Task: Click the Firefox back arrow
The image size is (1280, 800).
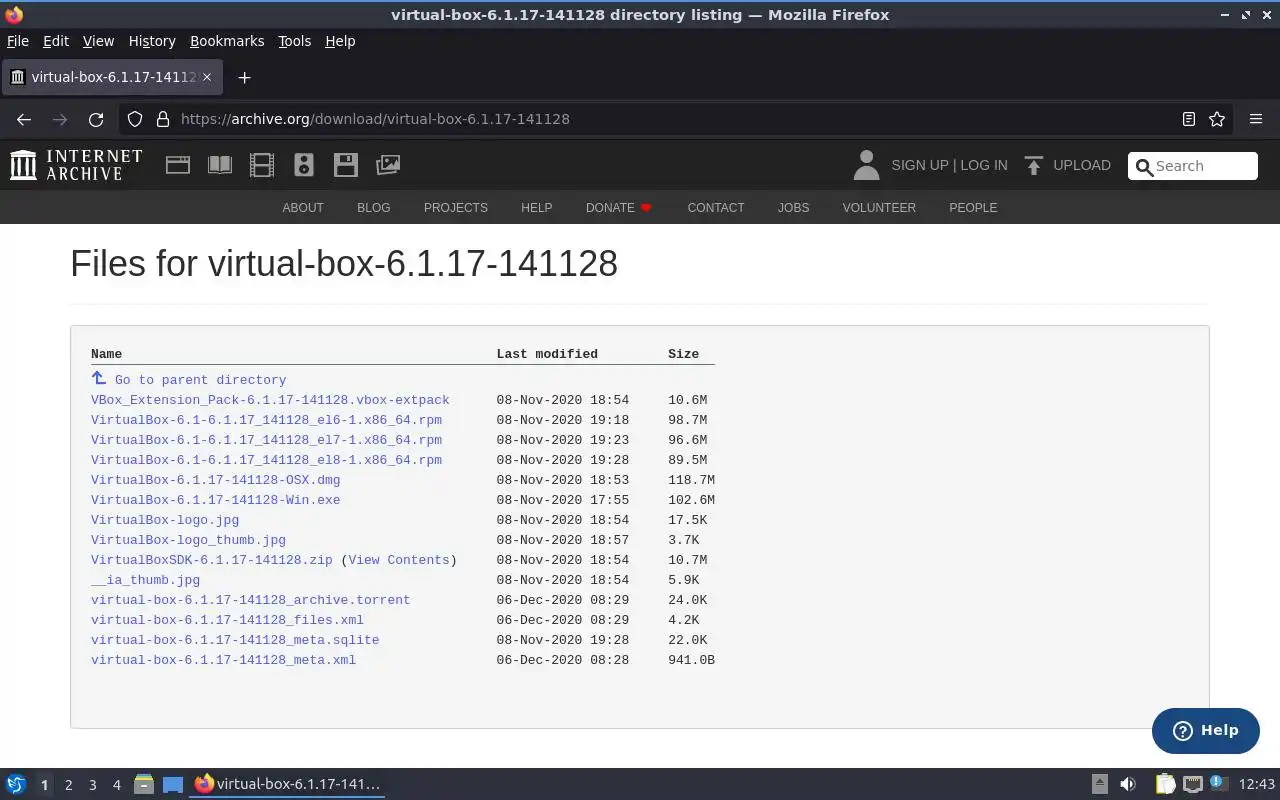Action: click(24, 119)
